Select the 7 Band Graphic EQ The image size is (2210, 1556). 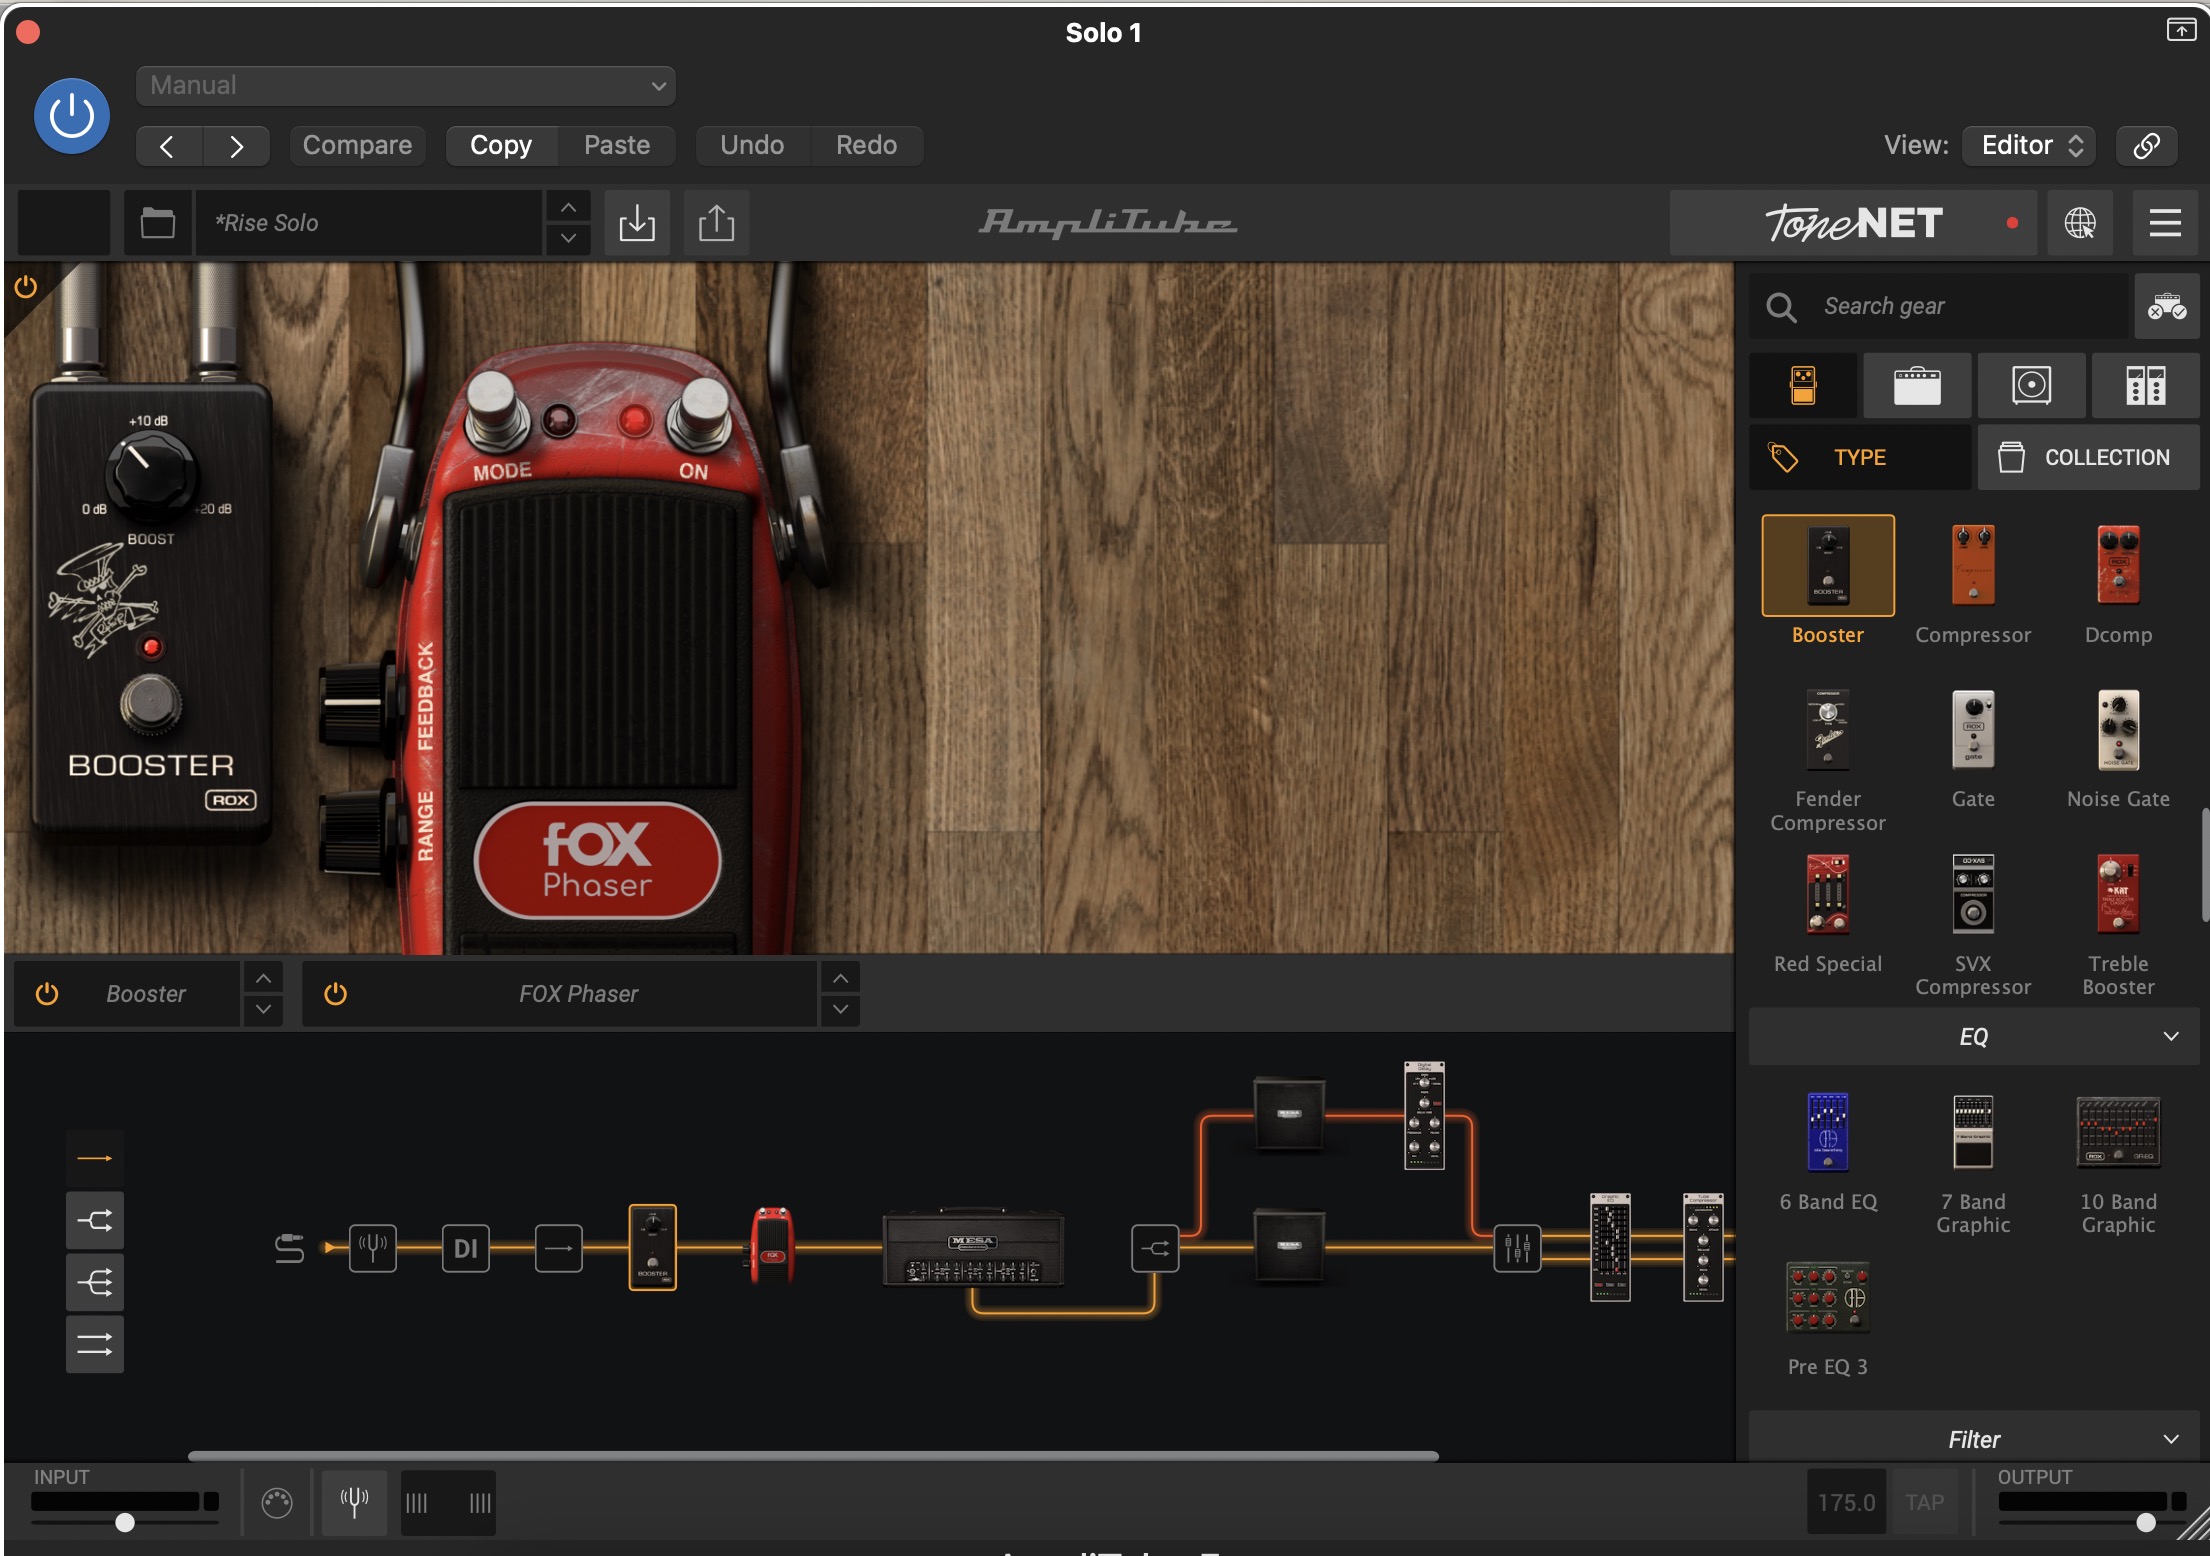click(1973, 1132)
